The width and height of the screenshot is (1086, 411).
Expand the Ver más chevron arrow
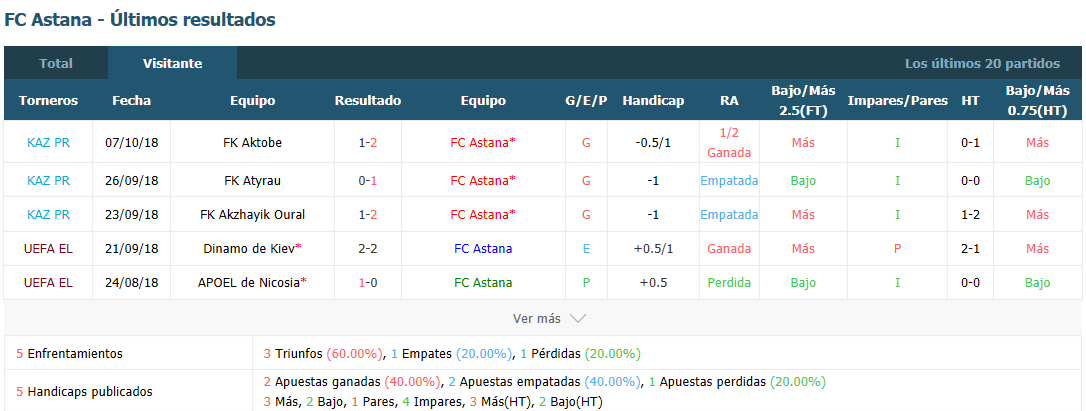point(578,319)
